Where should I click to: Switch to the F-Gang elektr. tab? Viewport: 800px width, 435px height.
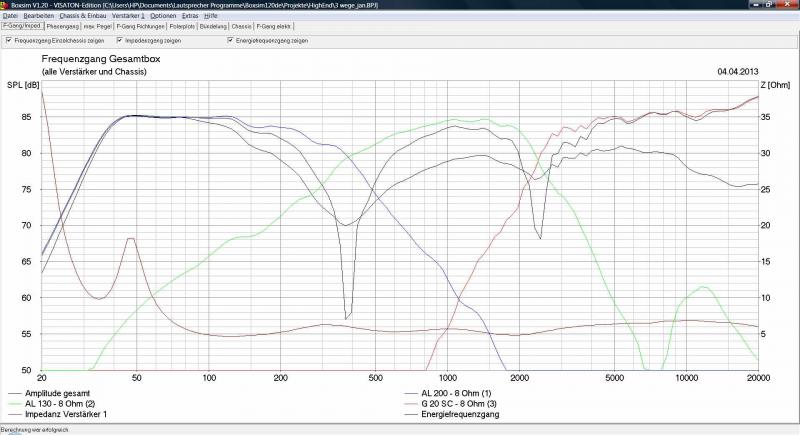[x=273, y=26]
